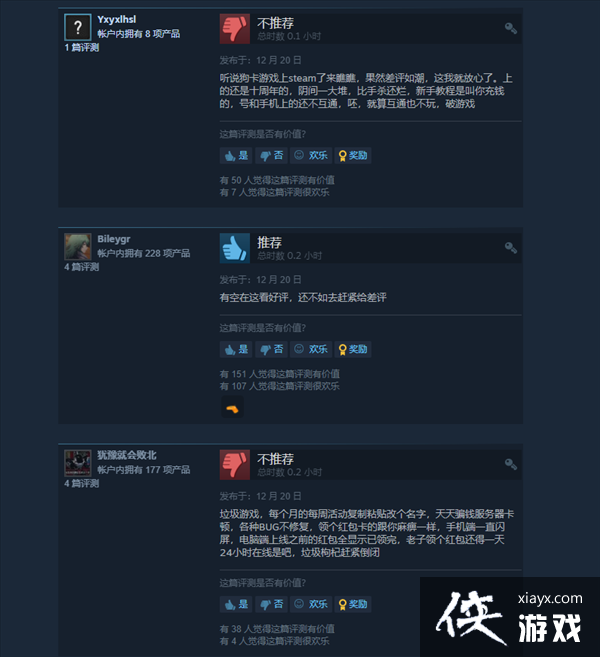Vote 否 (no) on 犹豫就会败北's review
The height and width of the screenshot is (657, 600).
(272, 604)
